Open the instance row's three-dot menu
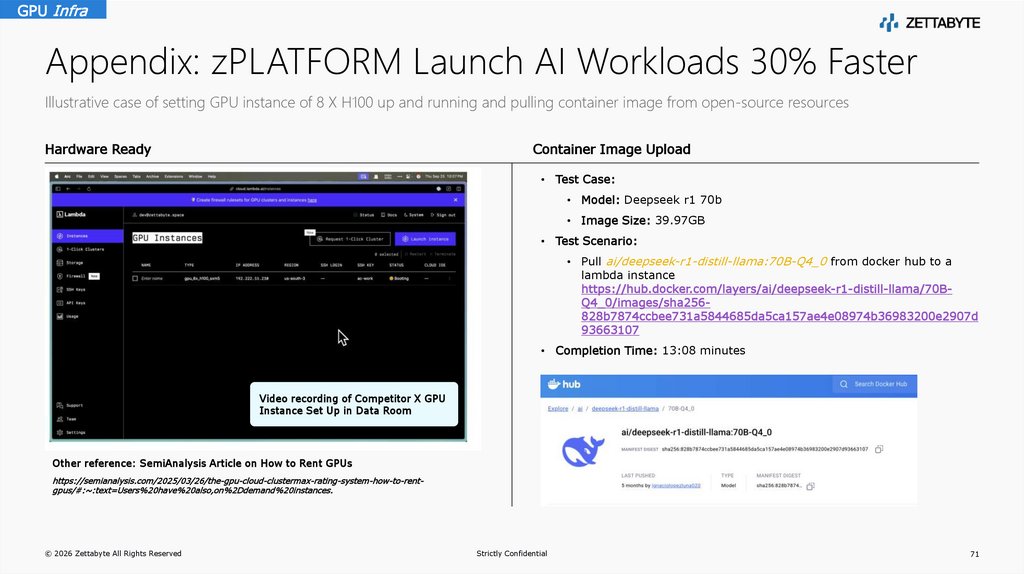This screenshot has width=1024, height=574. pyautogui.click(x=449, y=278)
